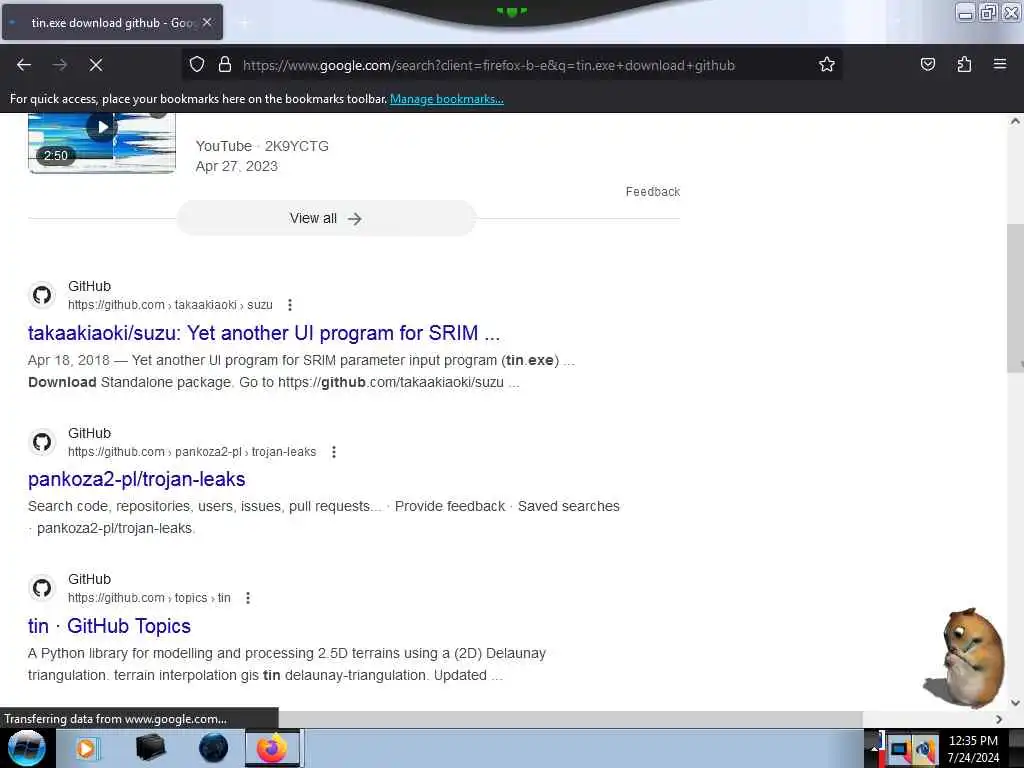Bookmark this page with the star icon
The width and height of the screenshot is (1024, 768).
pos(827,65)
